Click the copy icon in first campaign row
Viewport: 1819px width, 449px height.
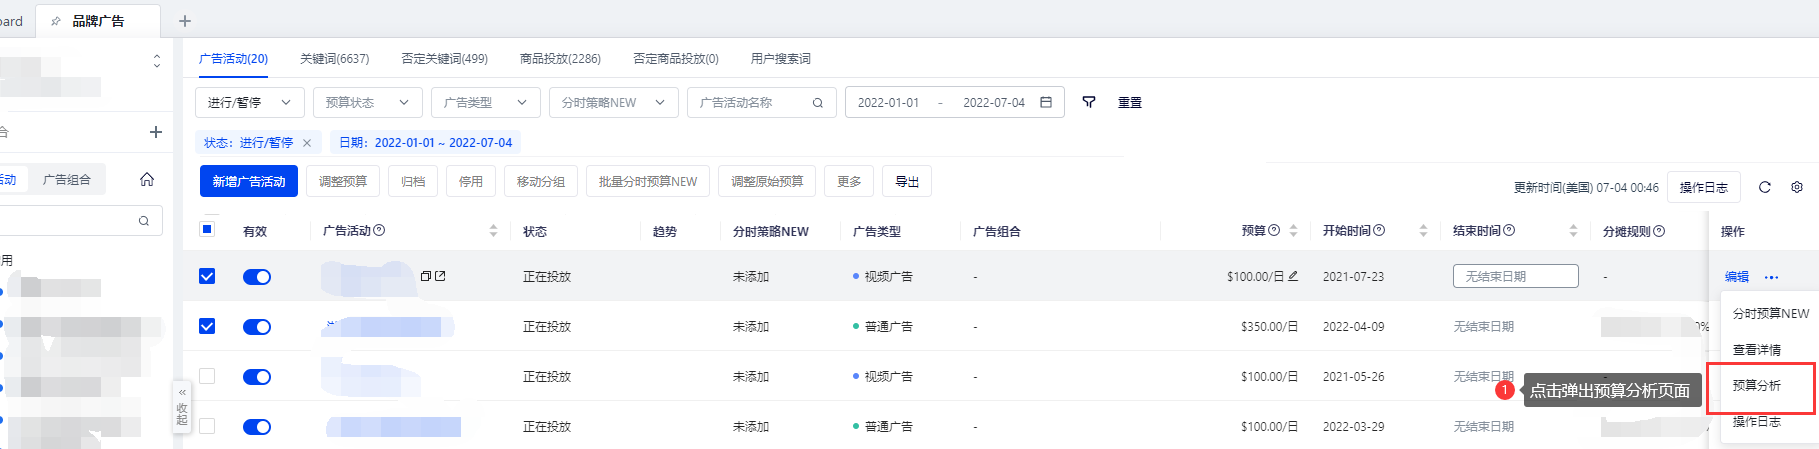[426, 276]
